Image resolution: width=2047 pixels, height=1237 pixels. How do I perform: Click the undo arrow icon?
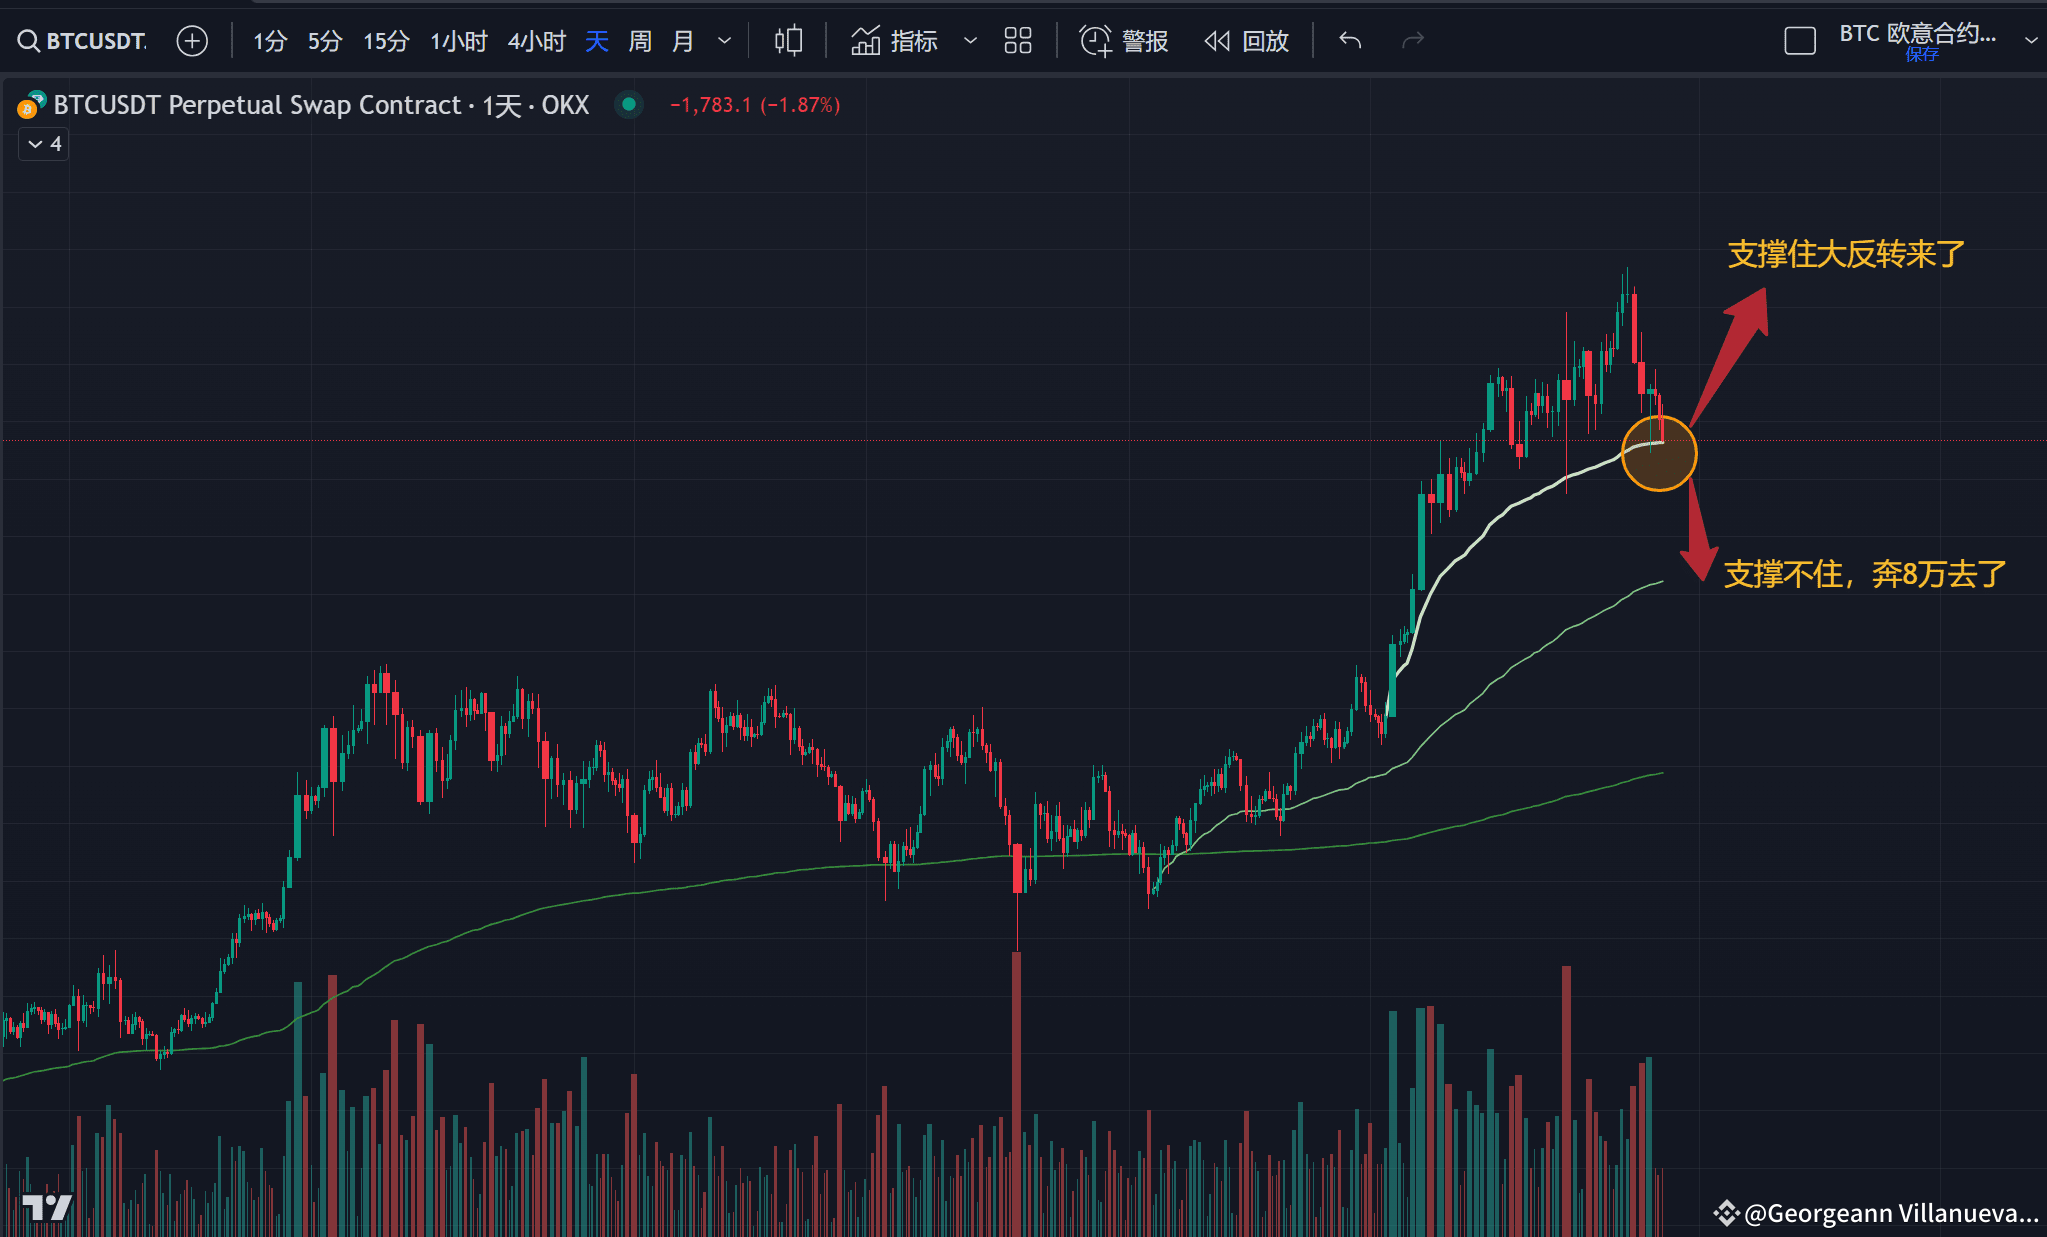click(1349, 41)
